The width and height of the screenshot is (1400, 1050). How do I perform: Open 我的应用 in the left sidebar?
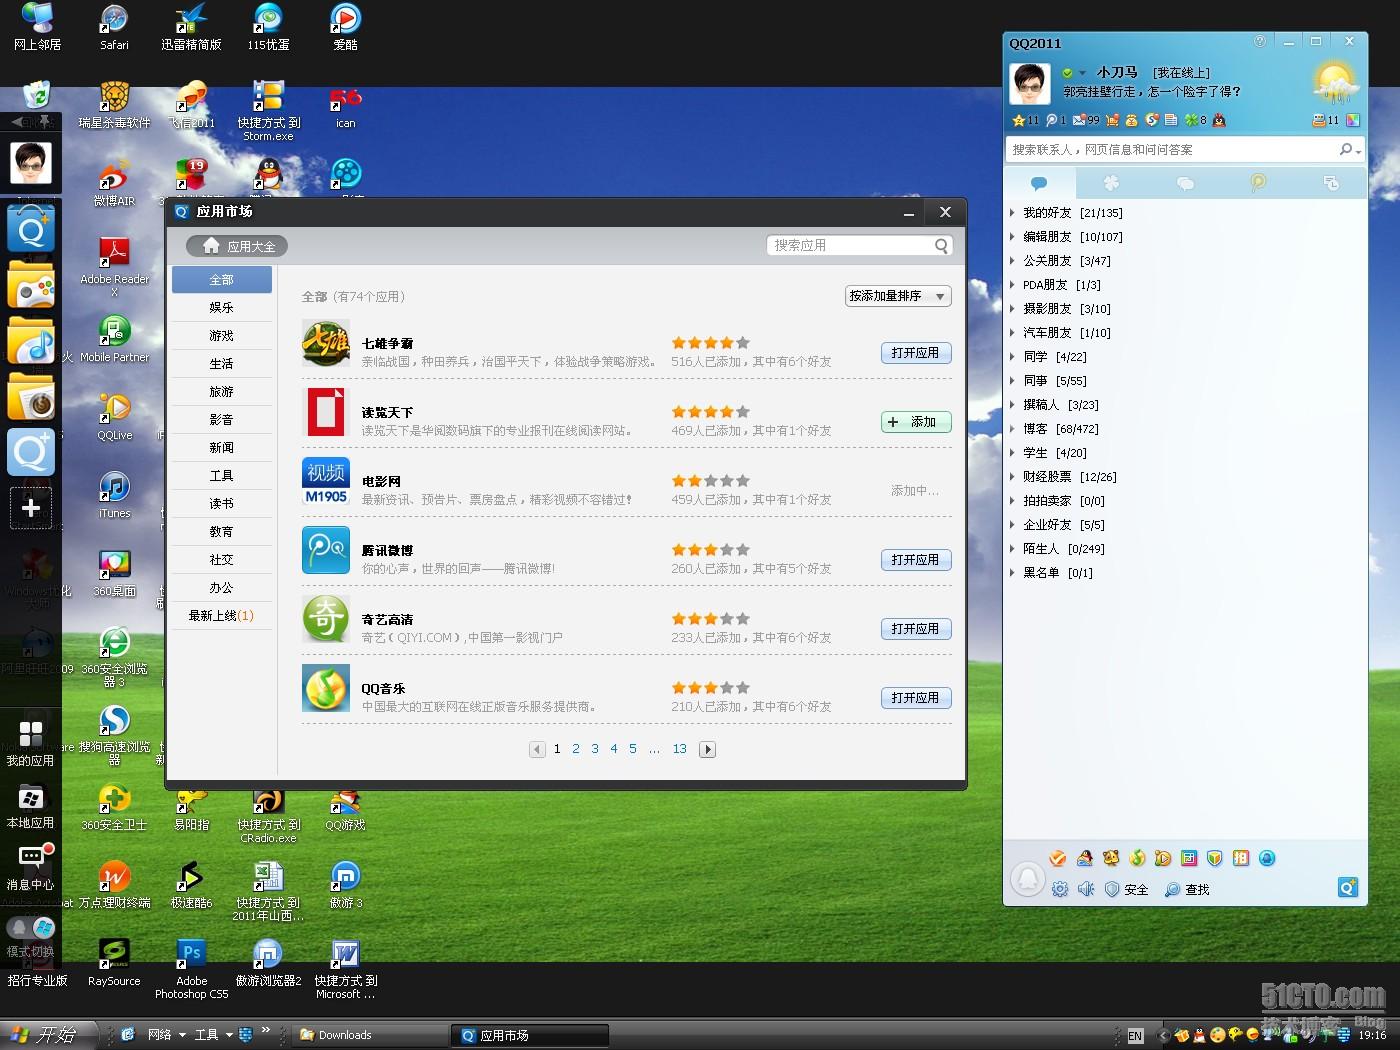click(30, 742)
